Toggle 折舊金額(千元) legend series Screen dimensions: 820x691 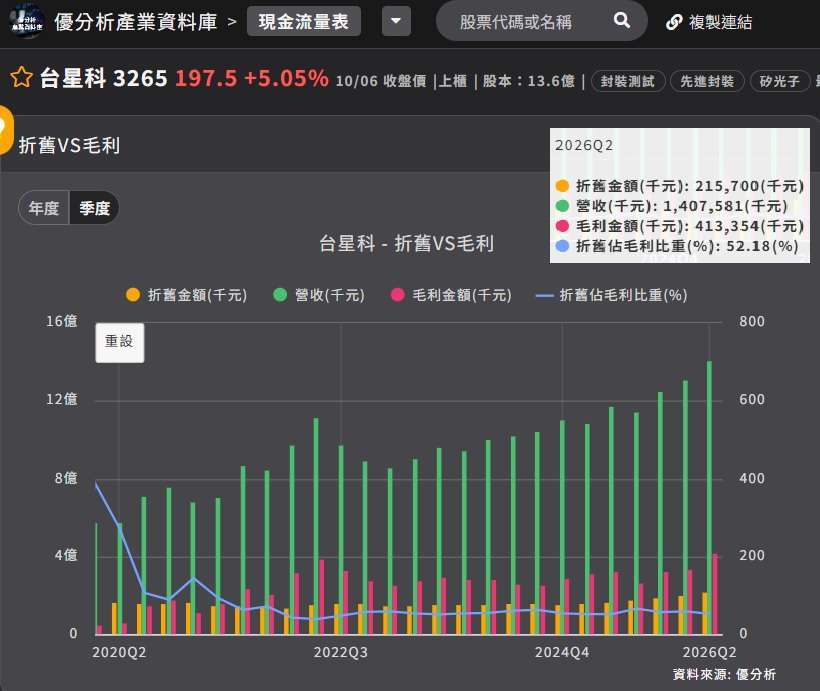187,295
